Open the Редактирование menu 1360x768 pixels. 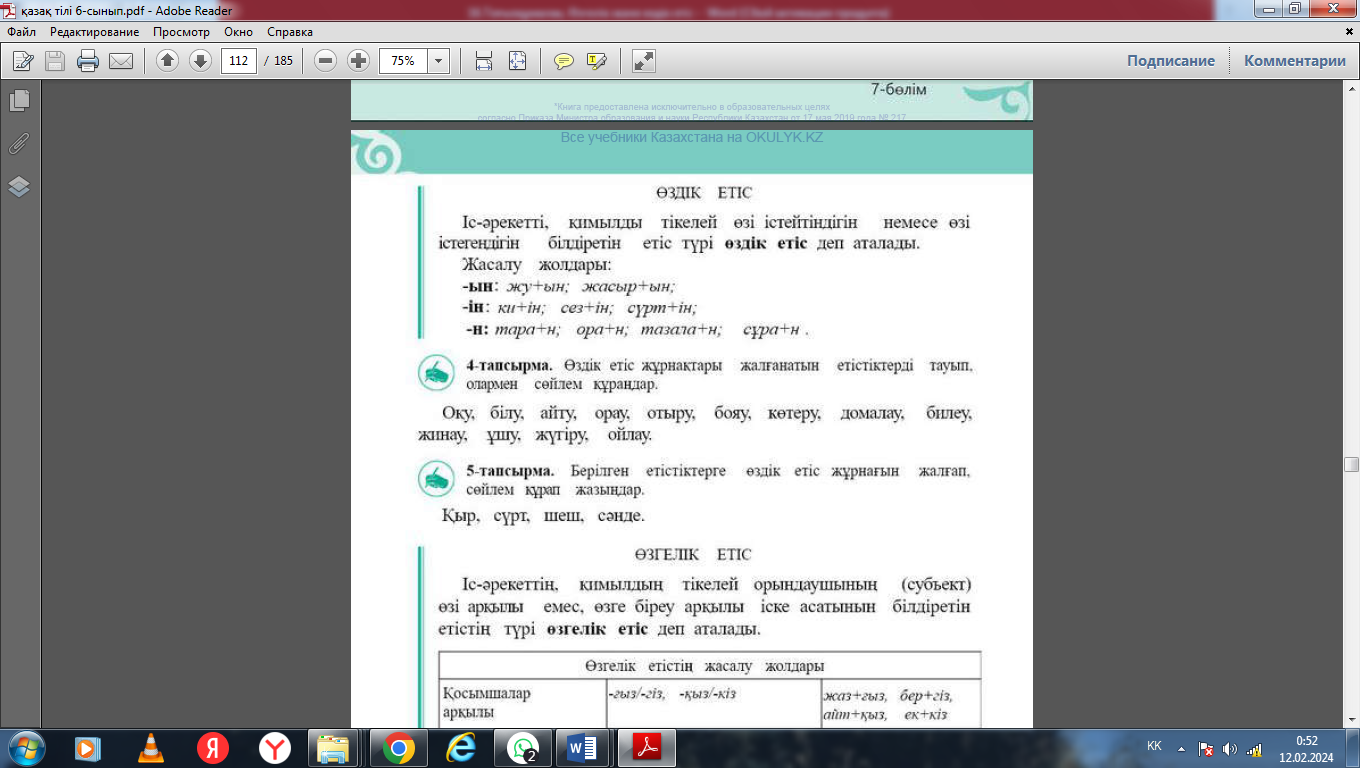[x=95, y=32]
